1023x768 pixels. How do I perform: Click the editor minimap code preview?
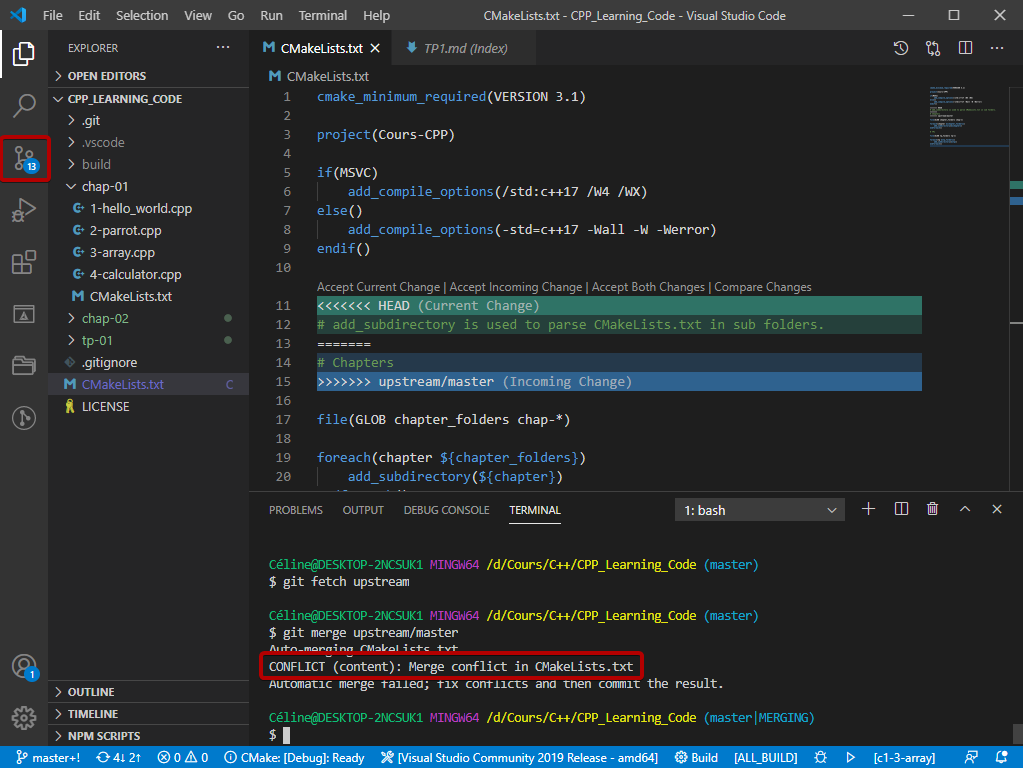click(x=968, y=116)
